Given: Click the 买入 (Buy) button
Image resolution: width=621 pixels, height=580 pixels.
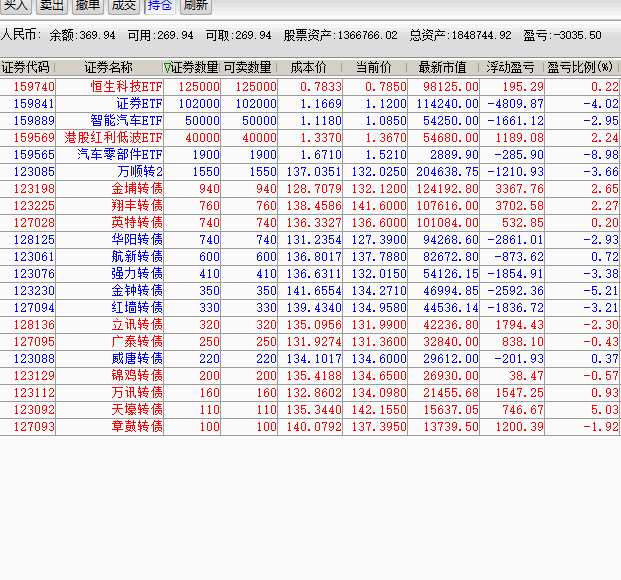Looking at the screenshot, I should click(16, 5).
